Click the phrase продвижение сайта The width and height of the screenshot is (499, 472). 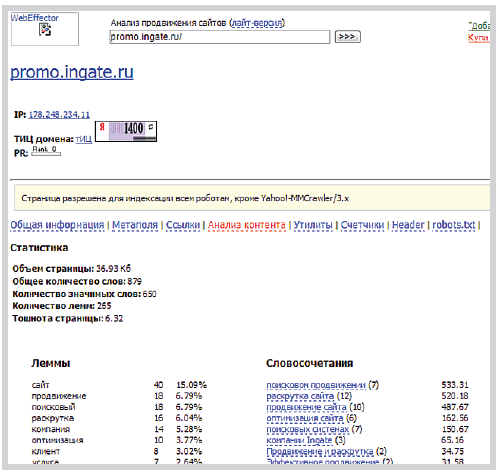(306, 407)
